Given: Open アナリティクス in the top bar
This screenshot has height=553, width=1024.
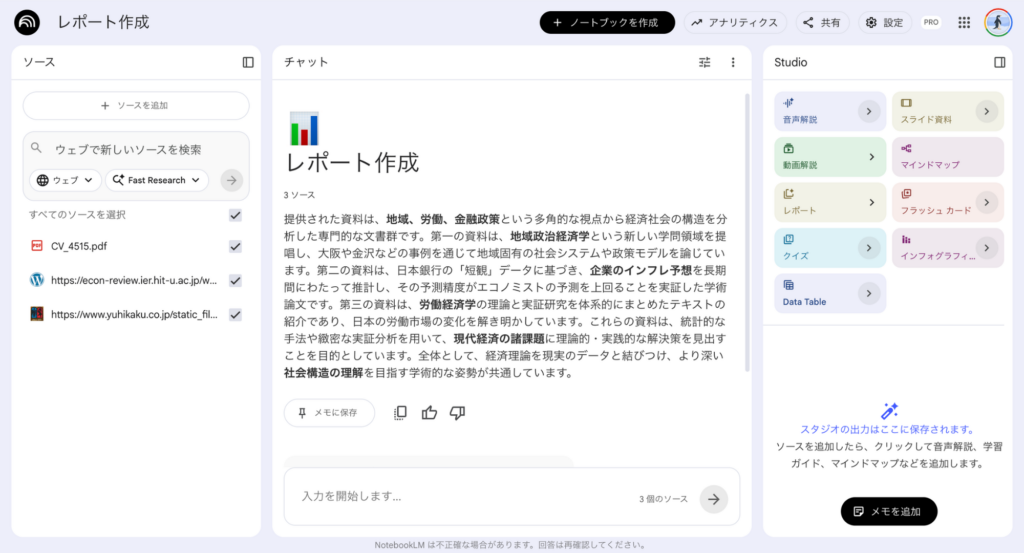Looking at the screenshot, I should [x=735, y=22].
